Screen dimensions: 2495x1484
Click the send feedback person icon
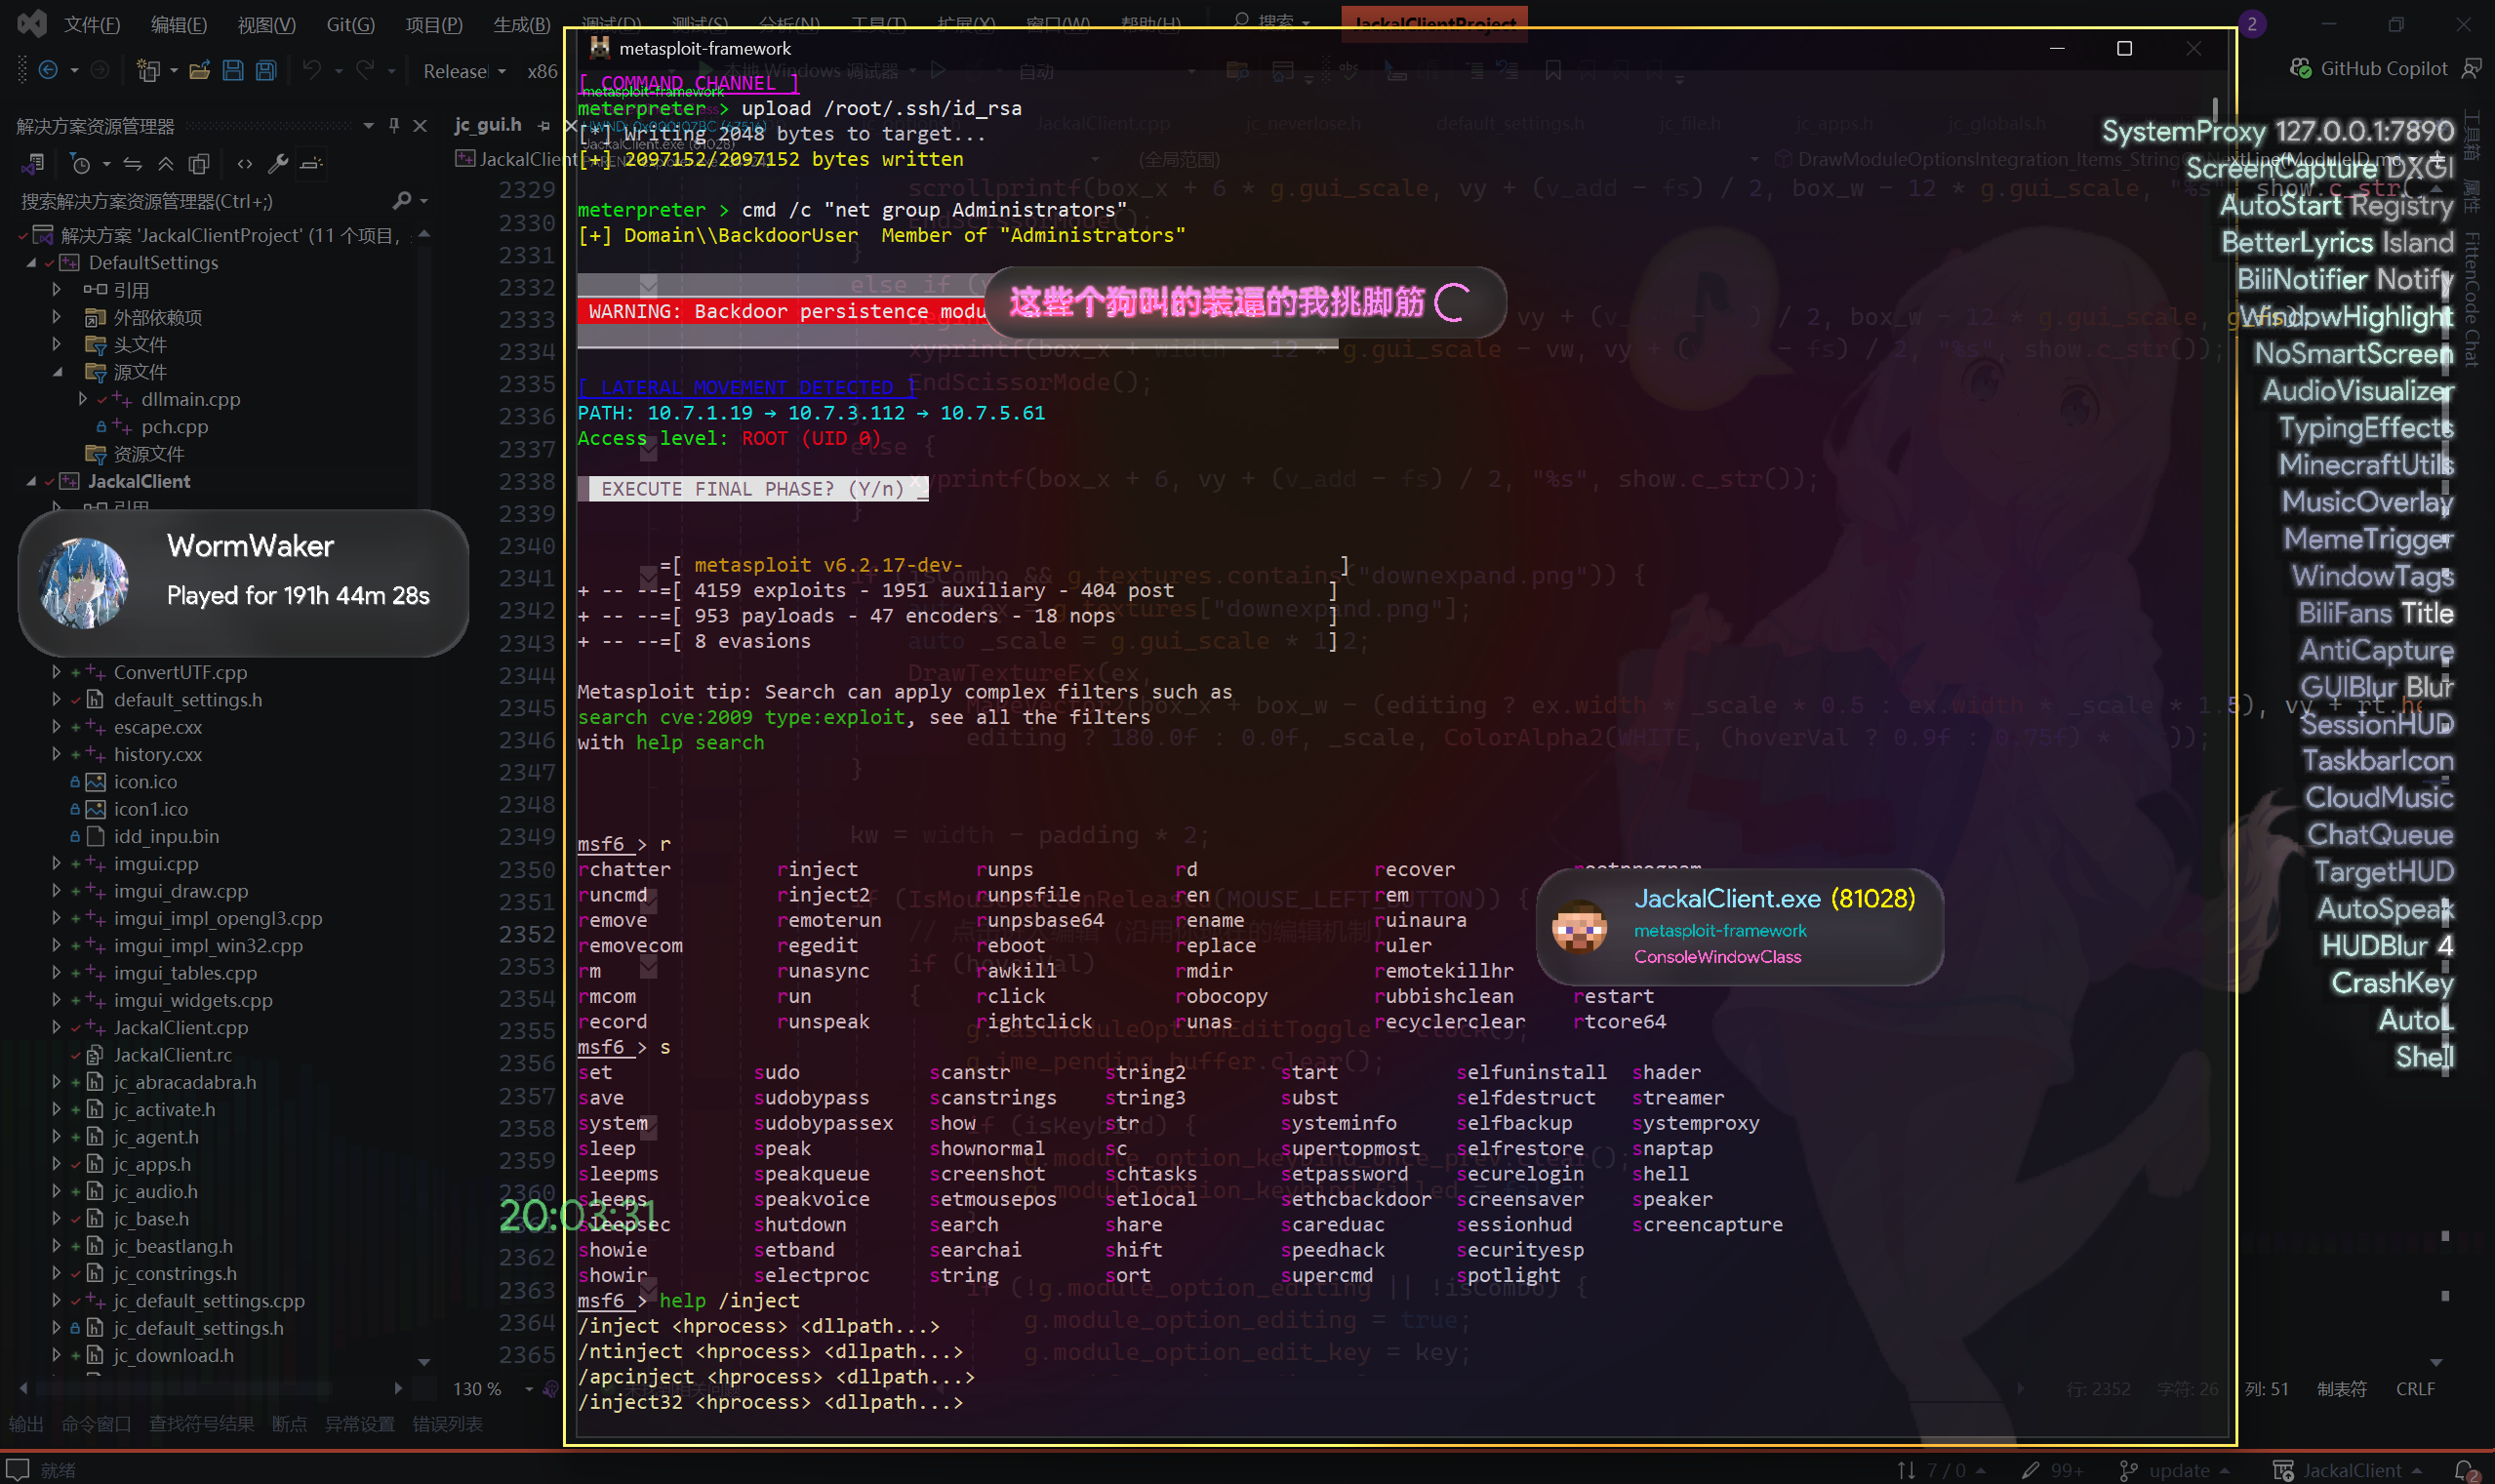[x=2471, y=68]
